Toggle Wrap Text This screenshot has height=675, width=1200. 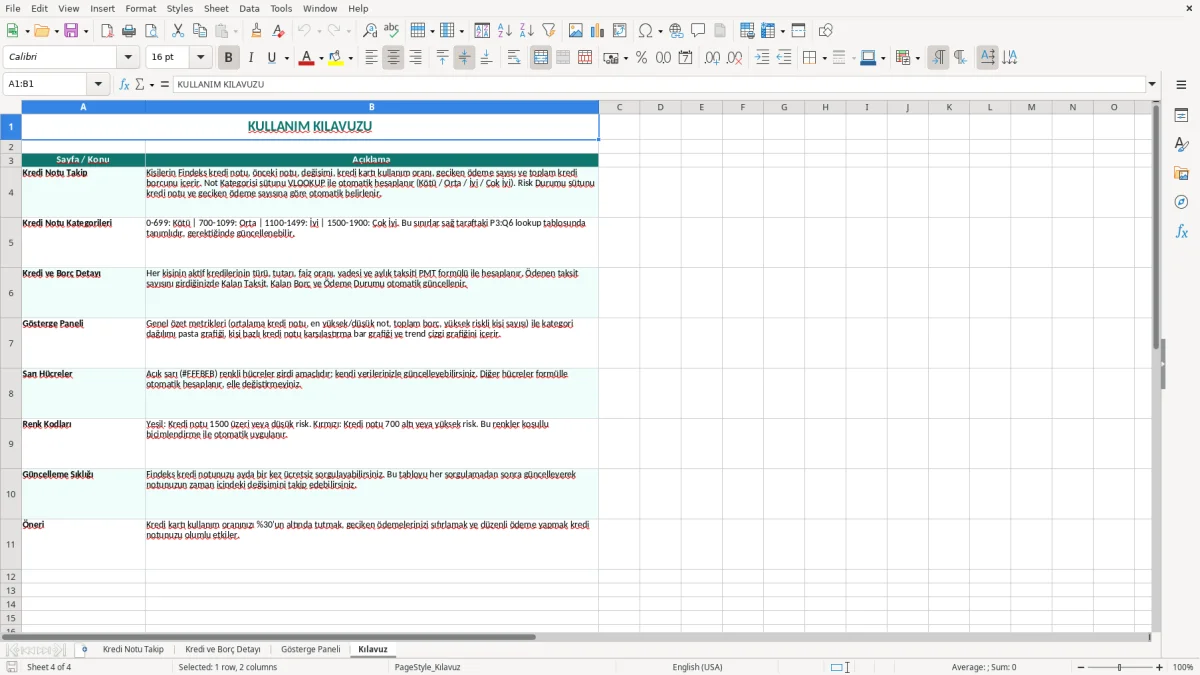[514, 58]
